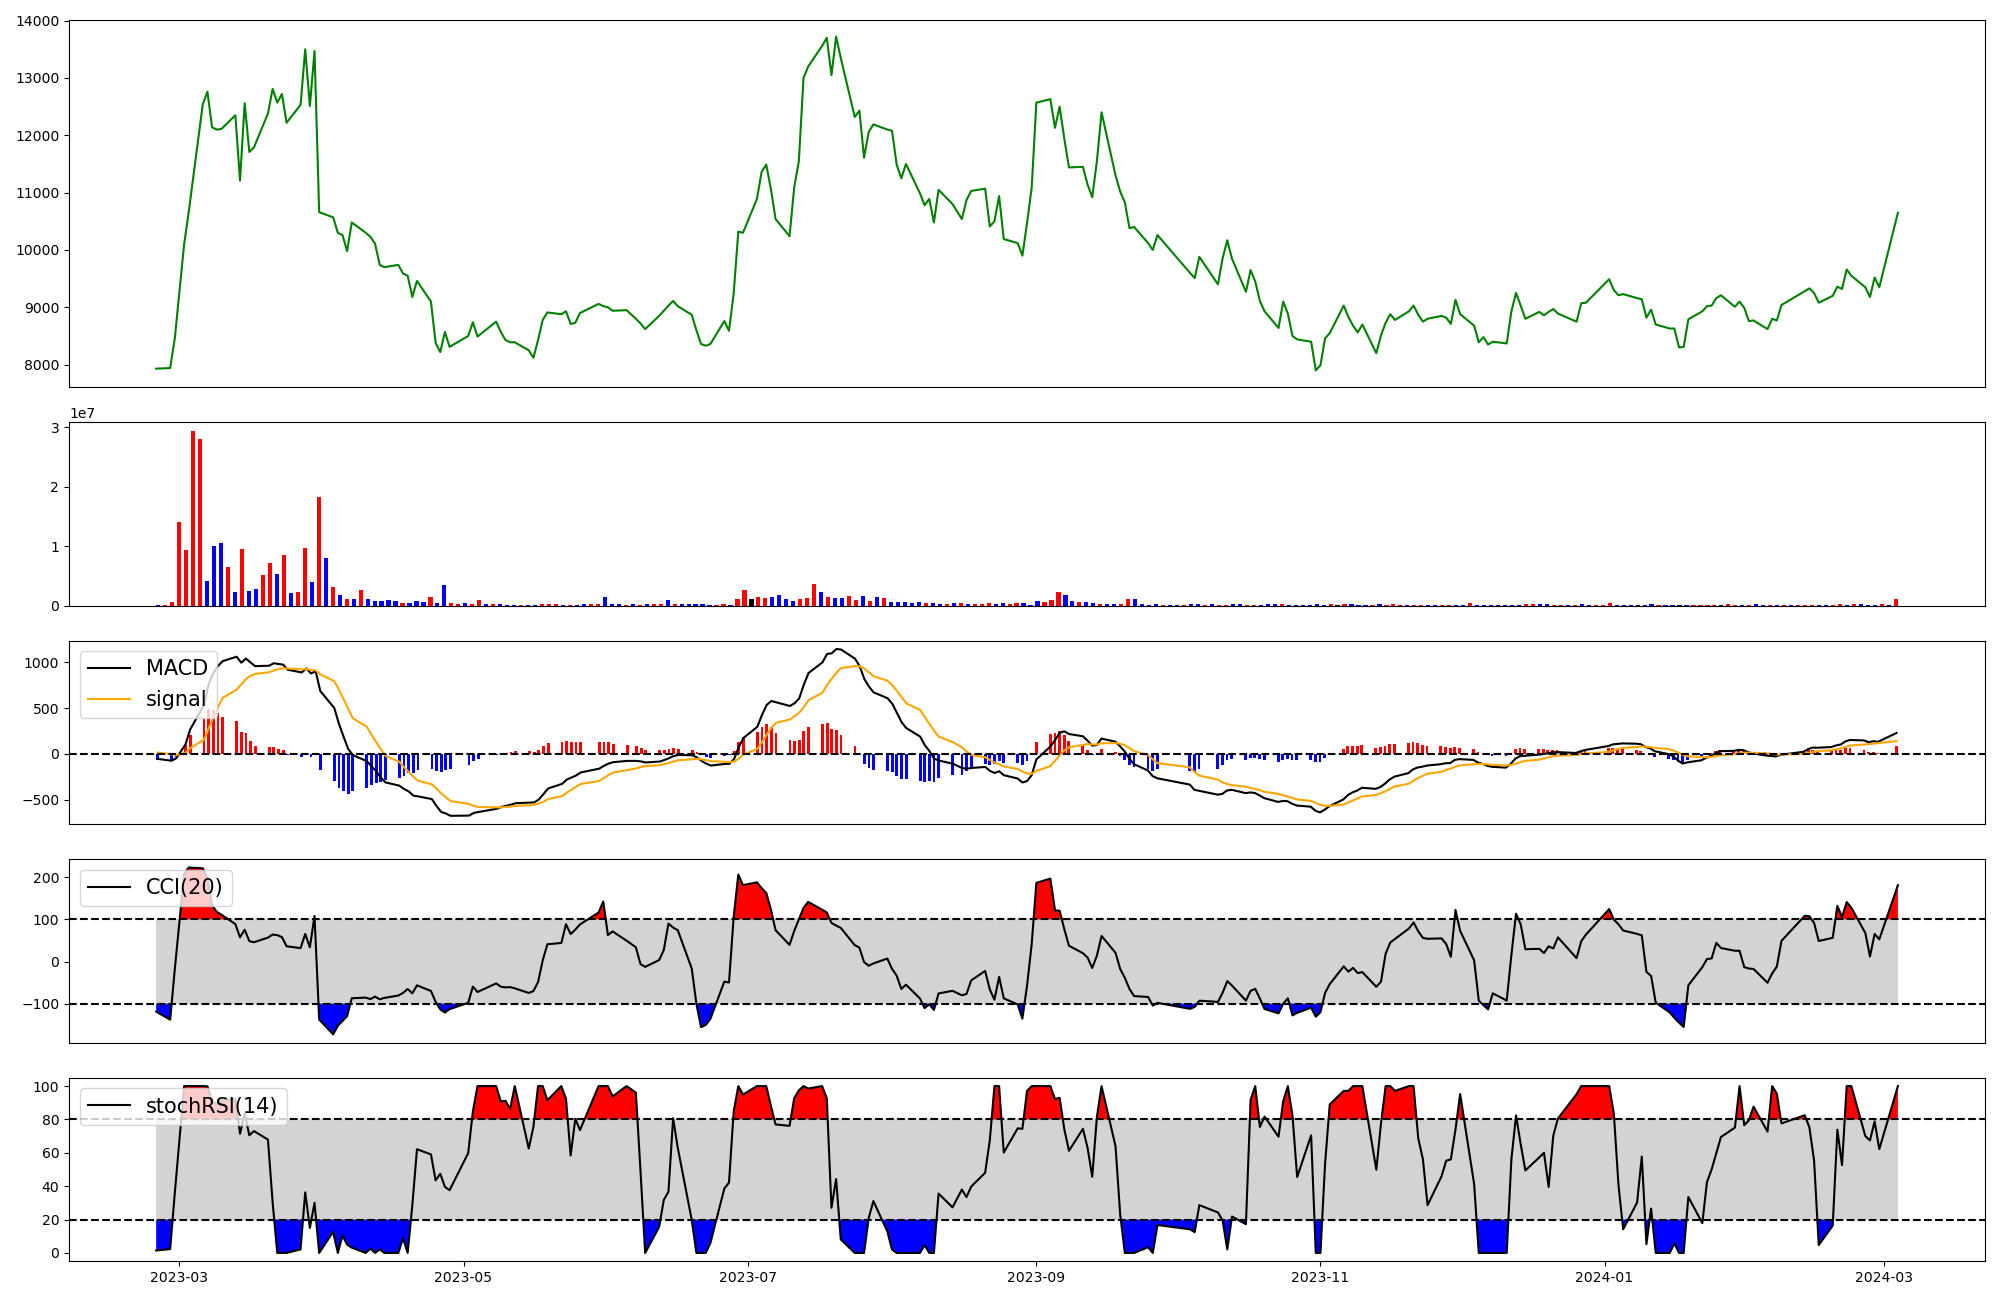Click the 200 CCI axis label
Image resolution: width=2000 pixels, height=1300 pixels.
tap(47, 878)
